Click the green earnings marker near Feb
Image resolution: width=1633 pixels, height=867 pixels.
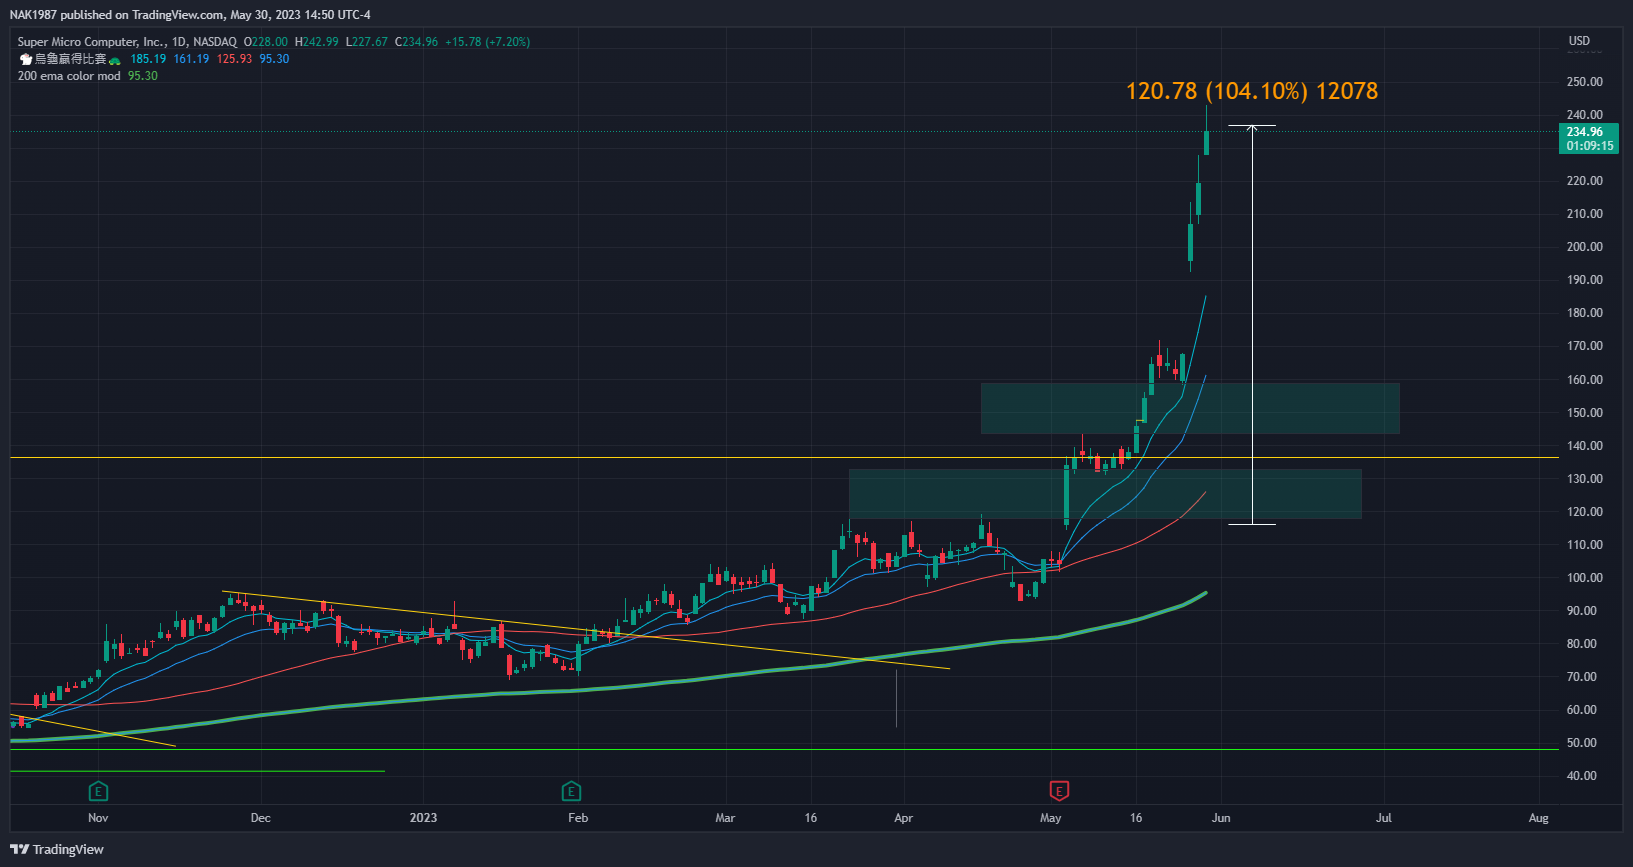(x=571, y=792)
